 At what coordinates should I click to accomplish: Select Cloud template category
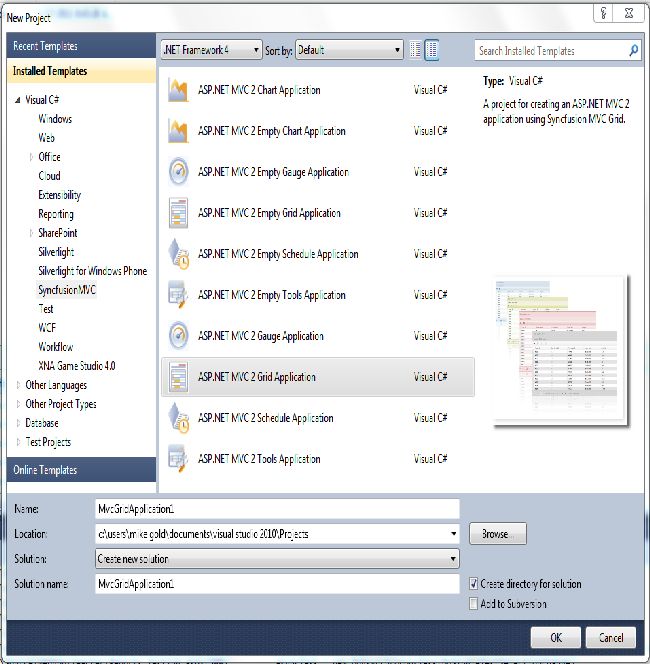pos(49,176)
